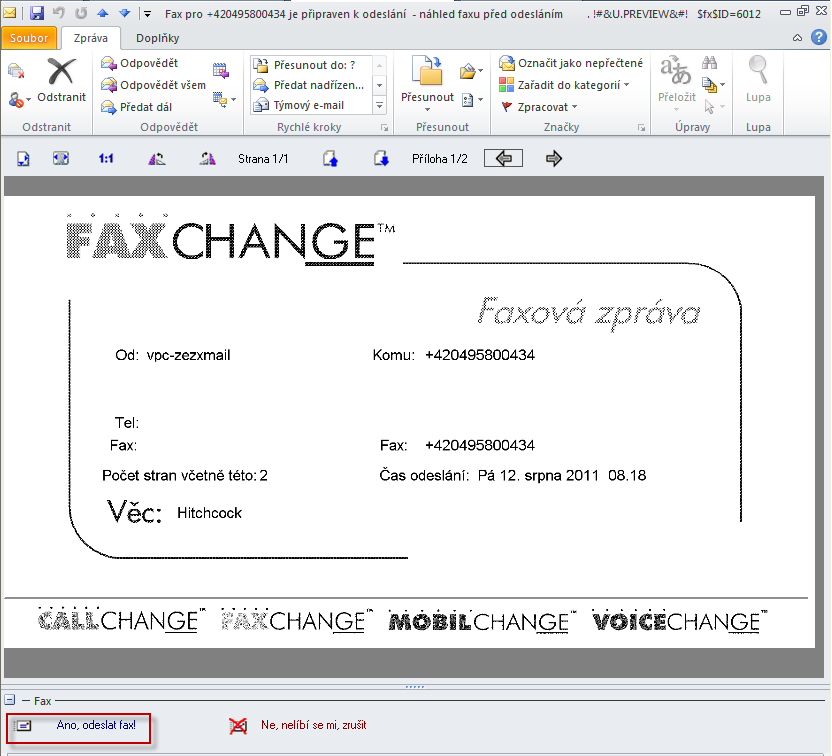Open the Junk mail dropdown in Odstranit group
Viewport: 832px width, 756px height.
(x=20, y=99)
